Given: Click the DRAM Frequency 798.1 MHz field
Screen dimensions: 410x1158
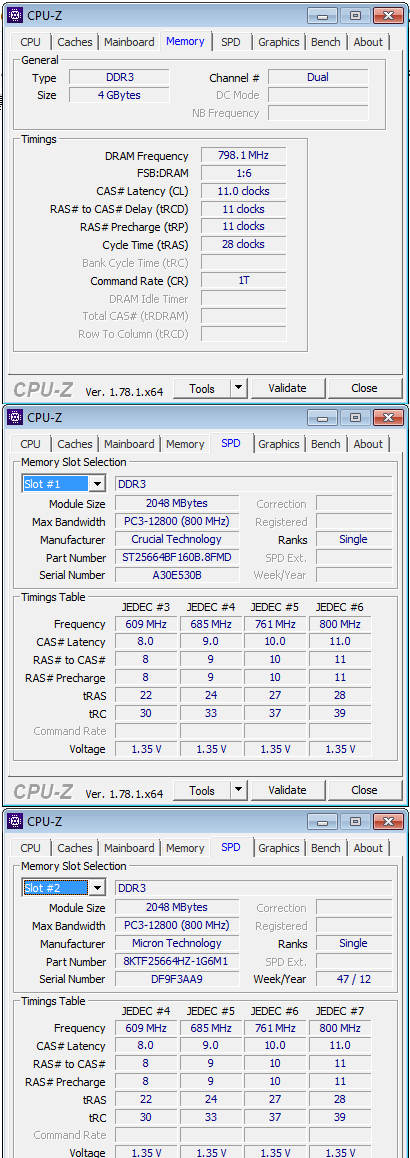Looking at the screenshot, I should [x=244, y=156].
